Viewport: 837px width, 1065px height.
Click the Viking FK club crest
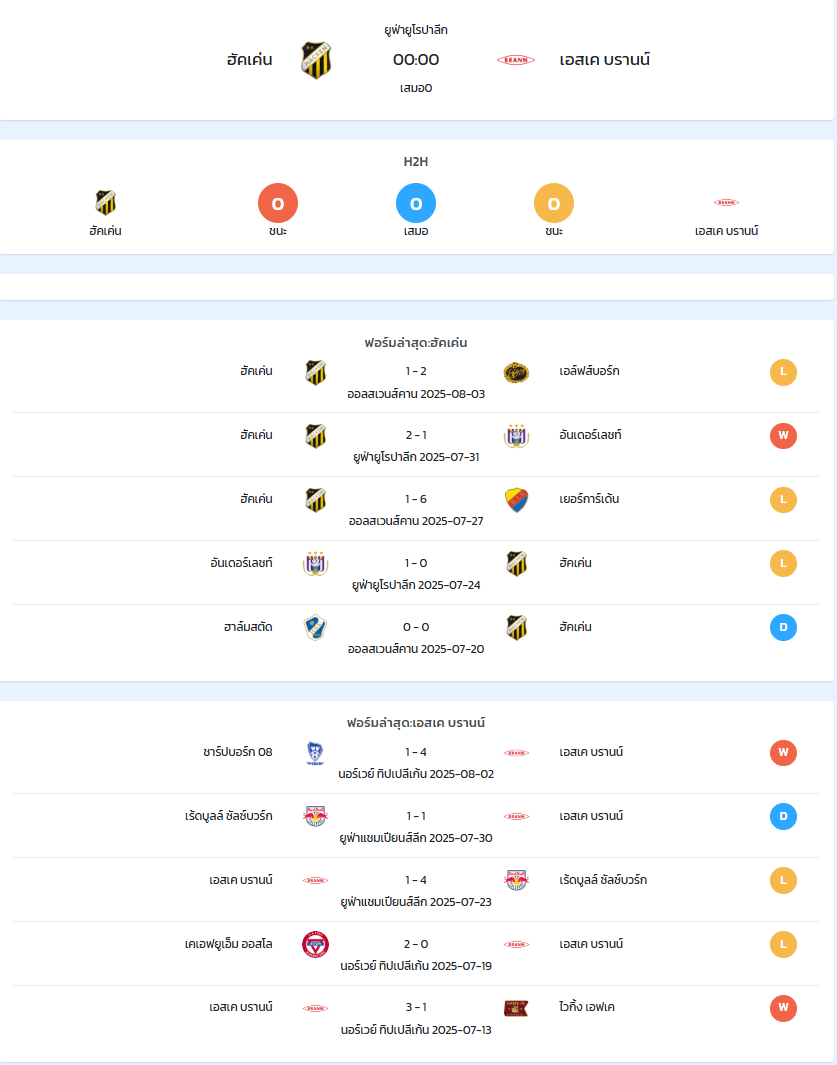click(516, 1008)
